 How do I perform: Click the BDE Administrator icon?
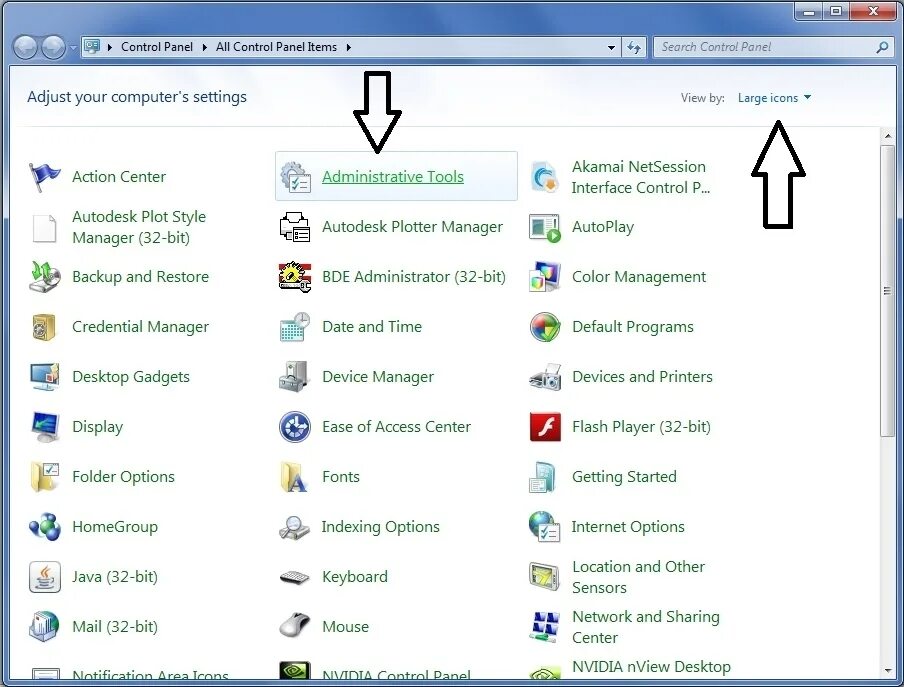click(295, 277)
